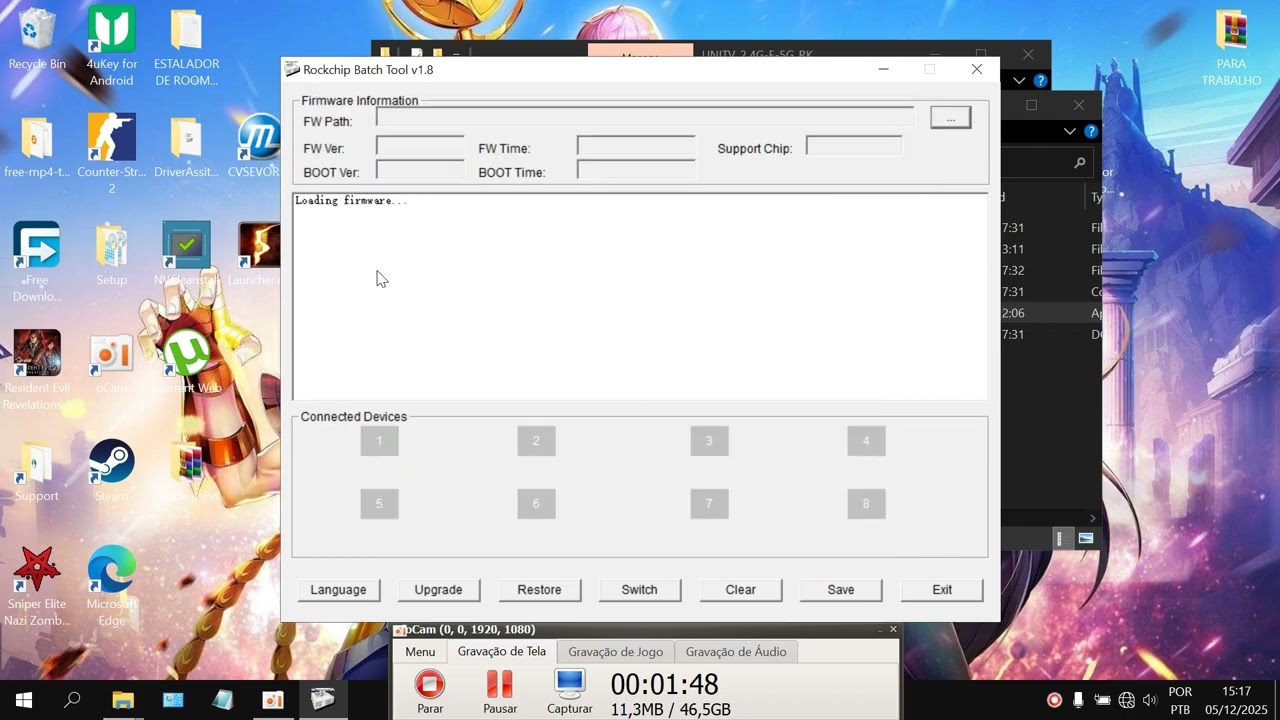Open the WinRAR archive icon beside Steam
The height and width of the screenshot is (720, 1280).
click(x=186, y=471)
